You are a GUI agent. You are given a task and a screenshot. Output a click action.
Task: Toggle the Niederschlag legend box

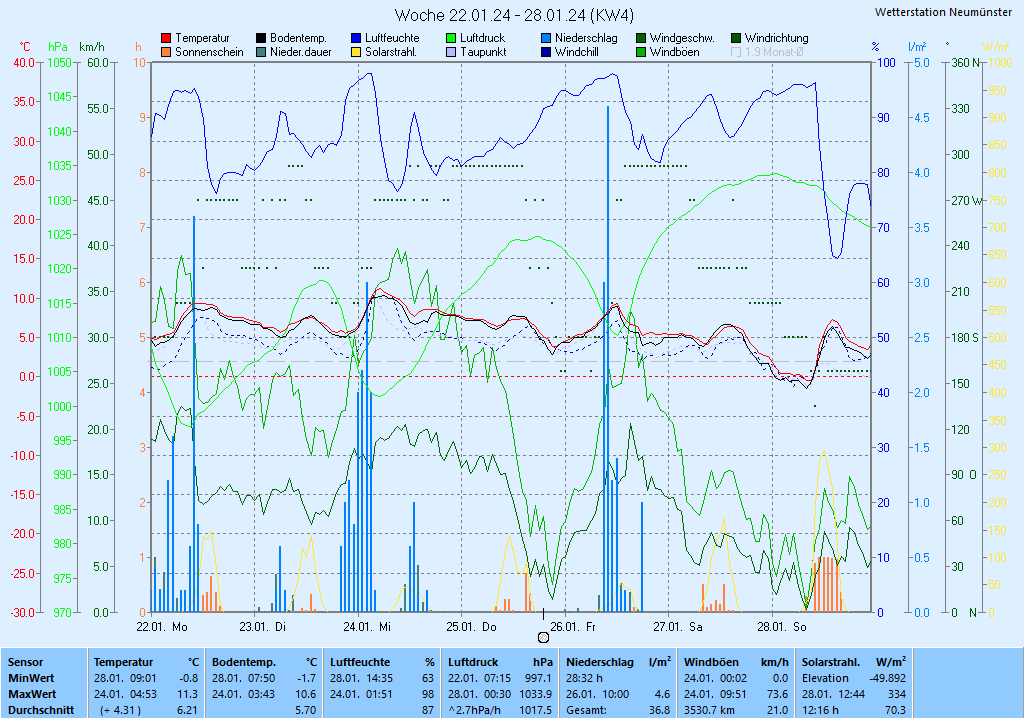coord(546,39)
